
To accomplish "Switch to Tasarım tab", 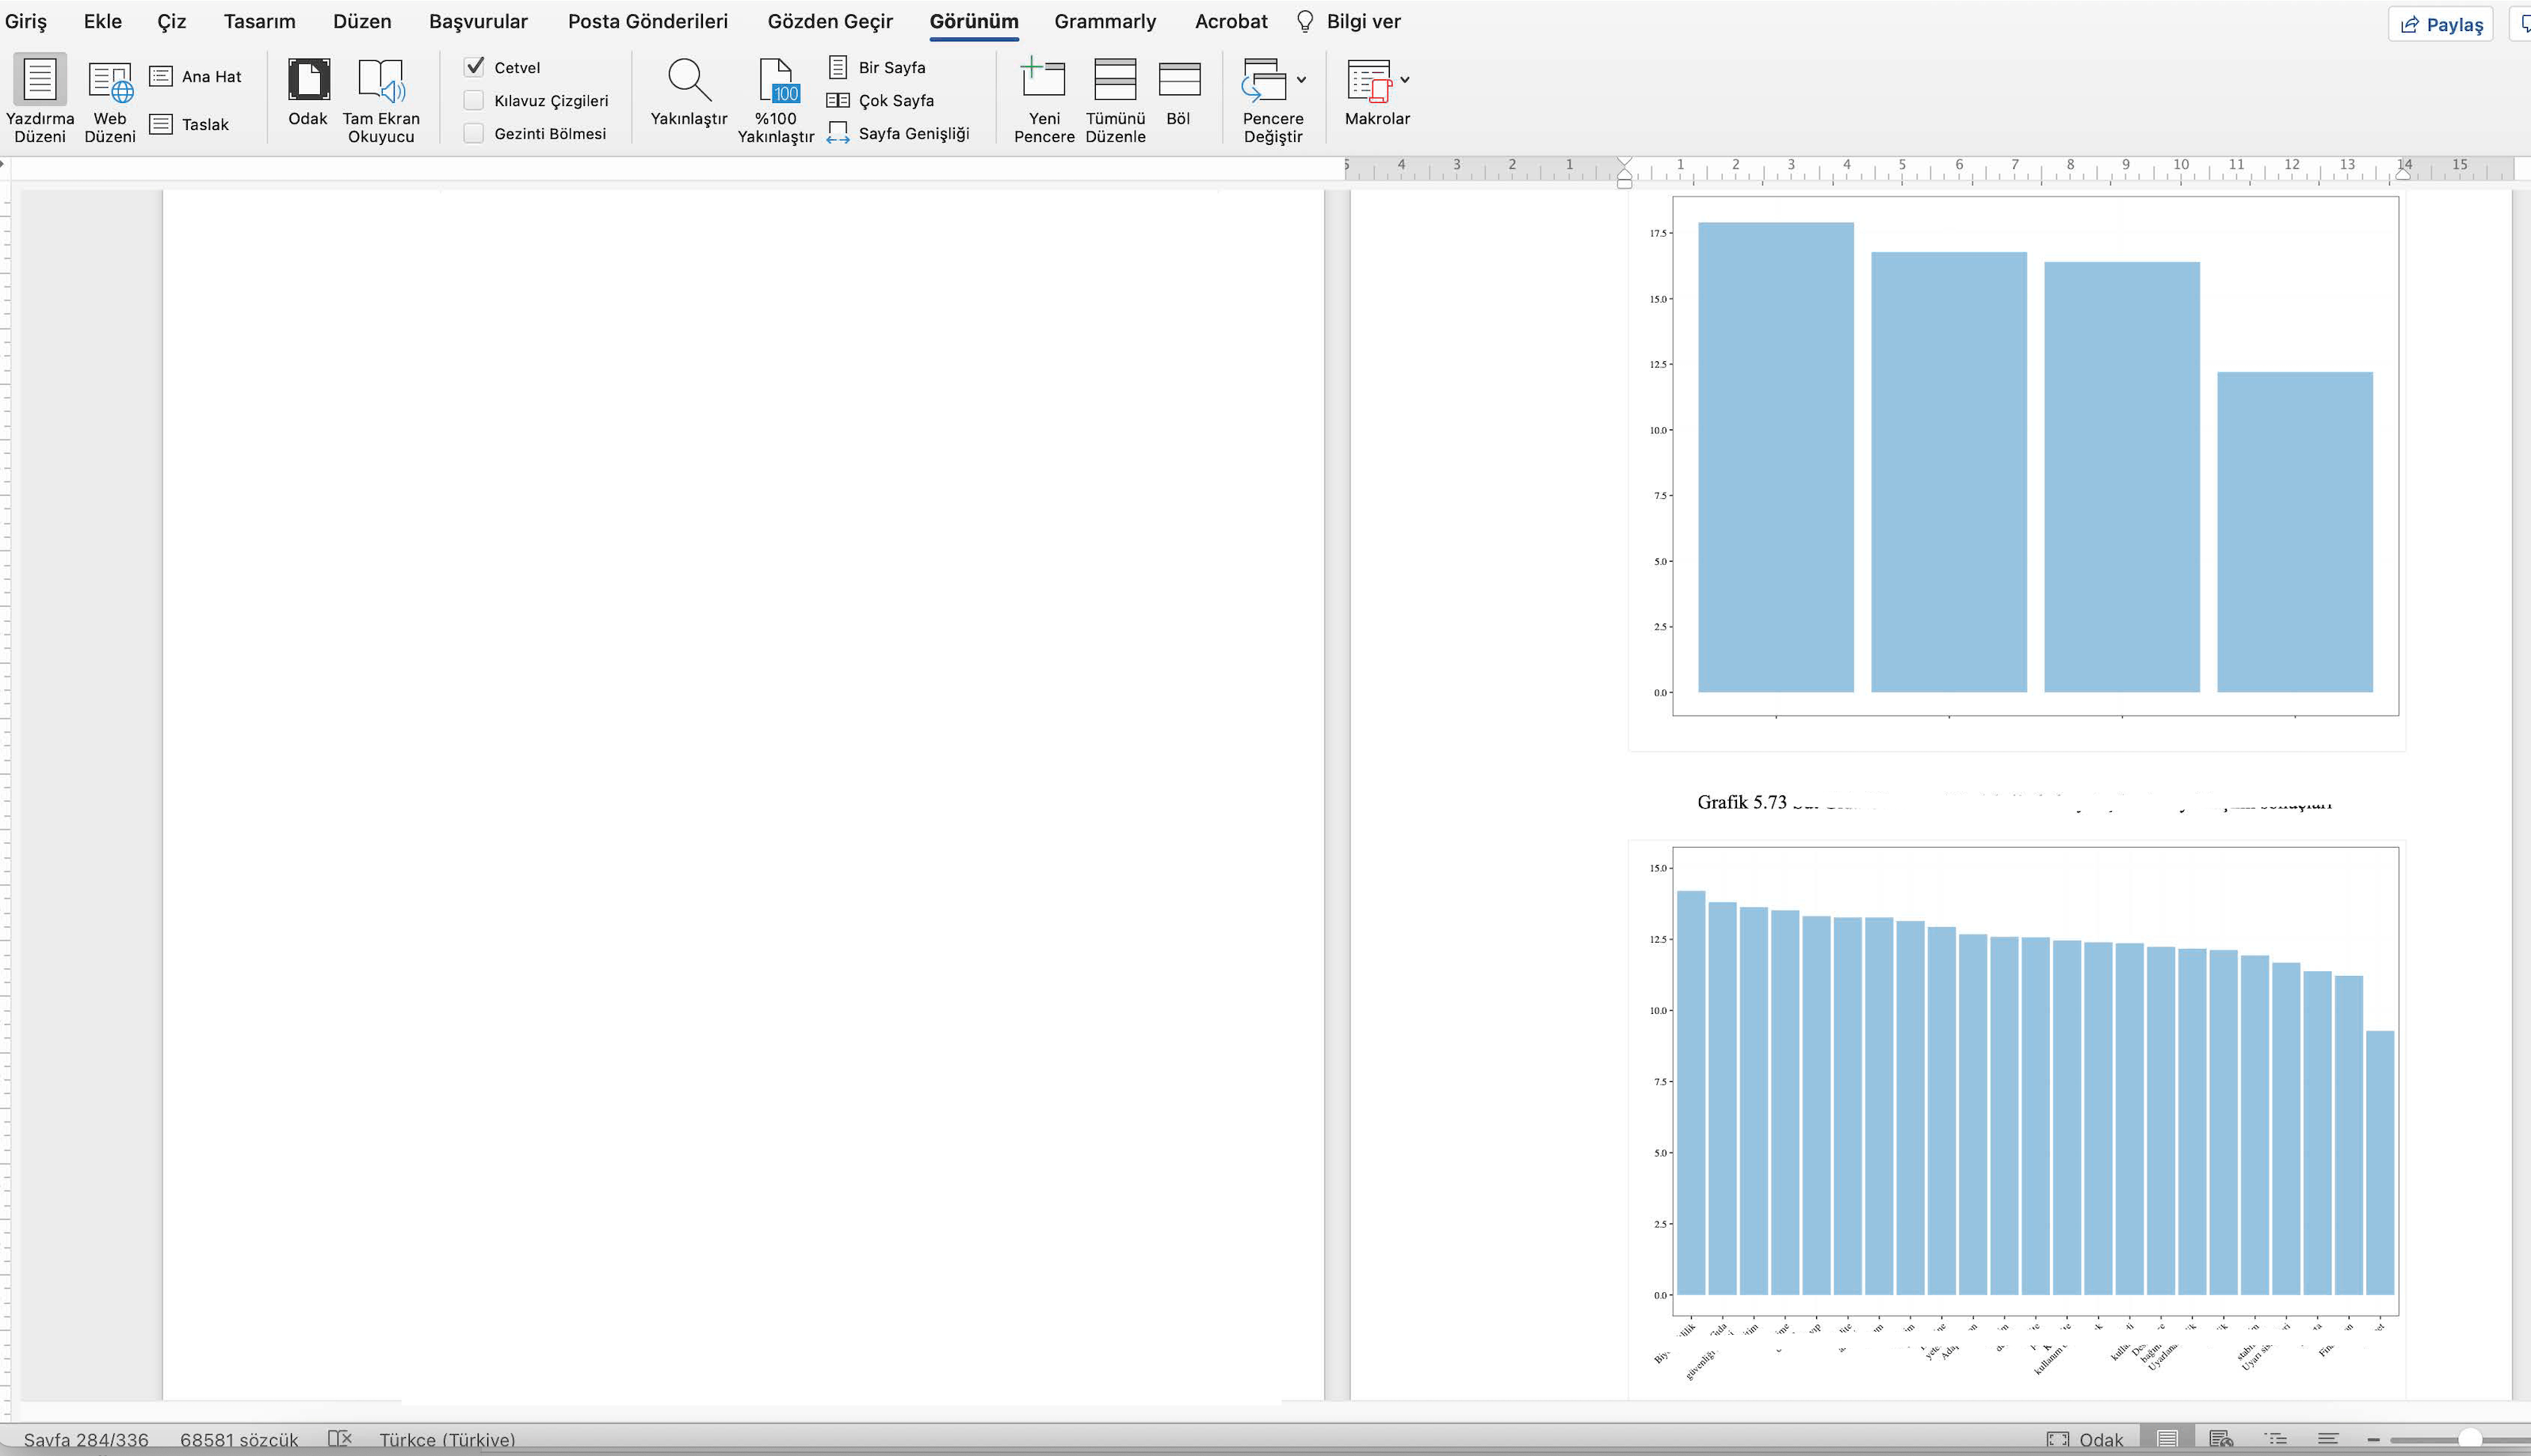I will 259,21.
